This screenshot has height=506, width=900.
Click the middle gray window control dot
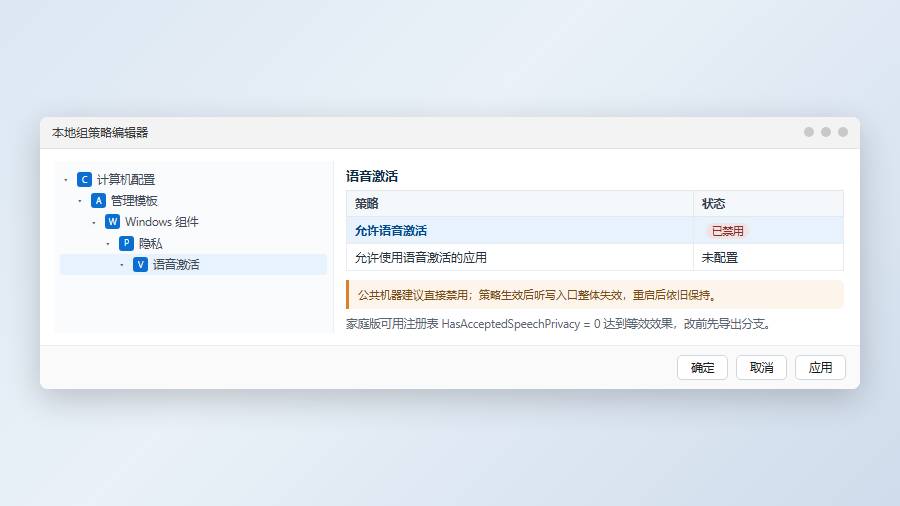pyautogui.click(x=826, y=132)
